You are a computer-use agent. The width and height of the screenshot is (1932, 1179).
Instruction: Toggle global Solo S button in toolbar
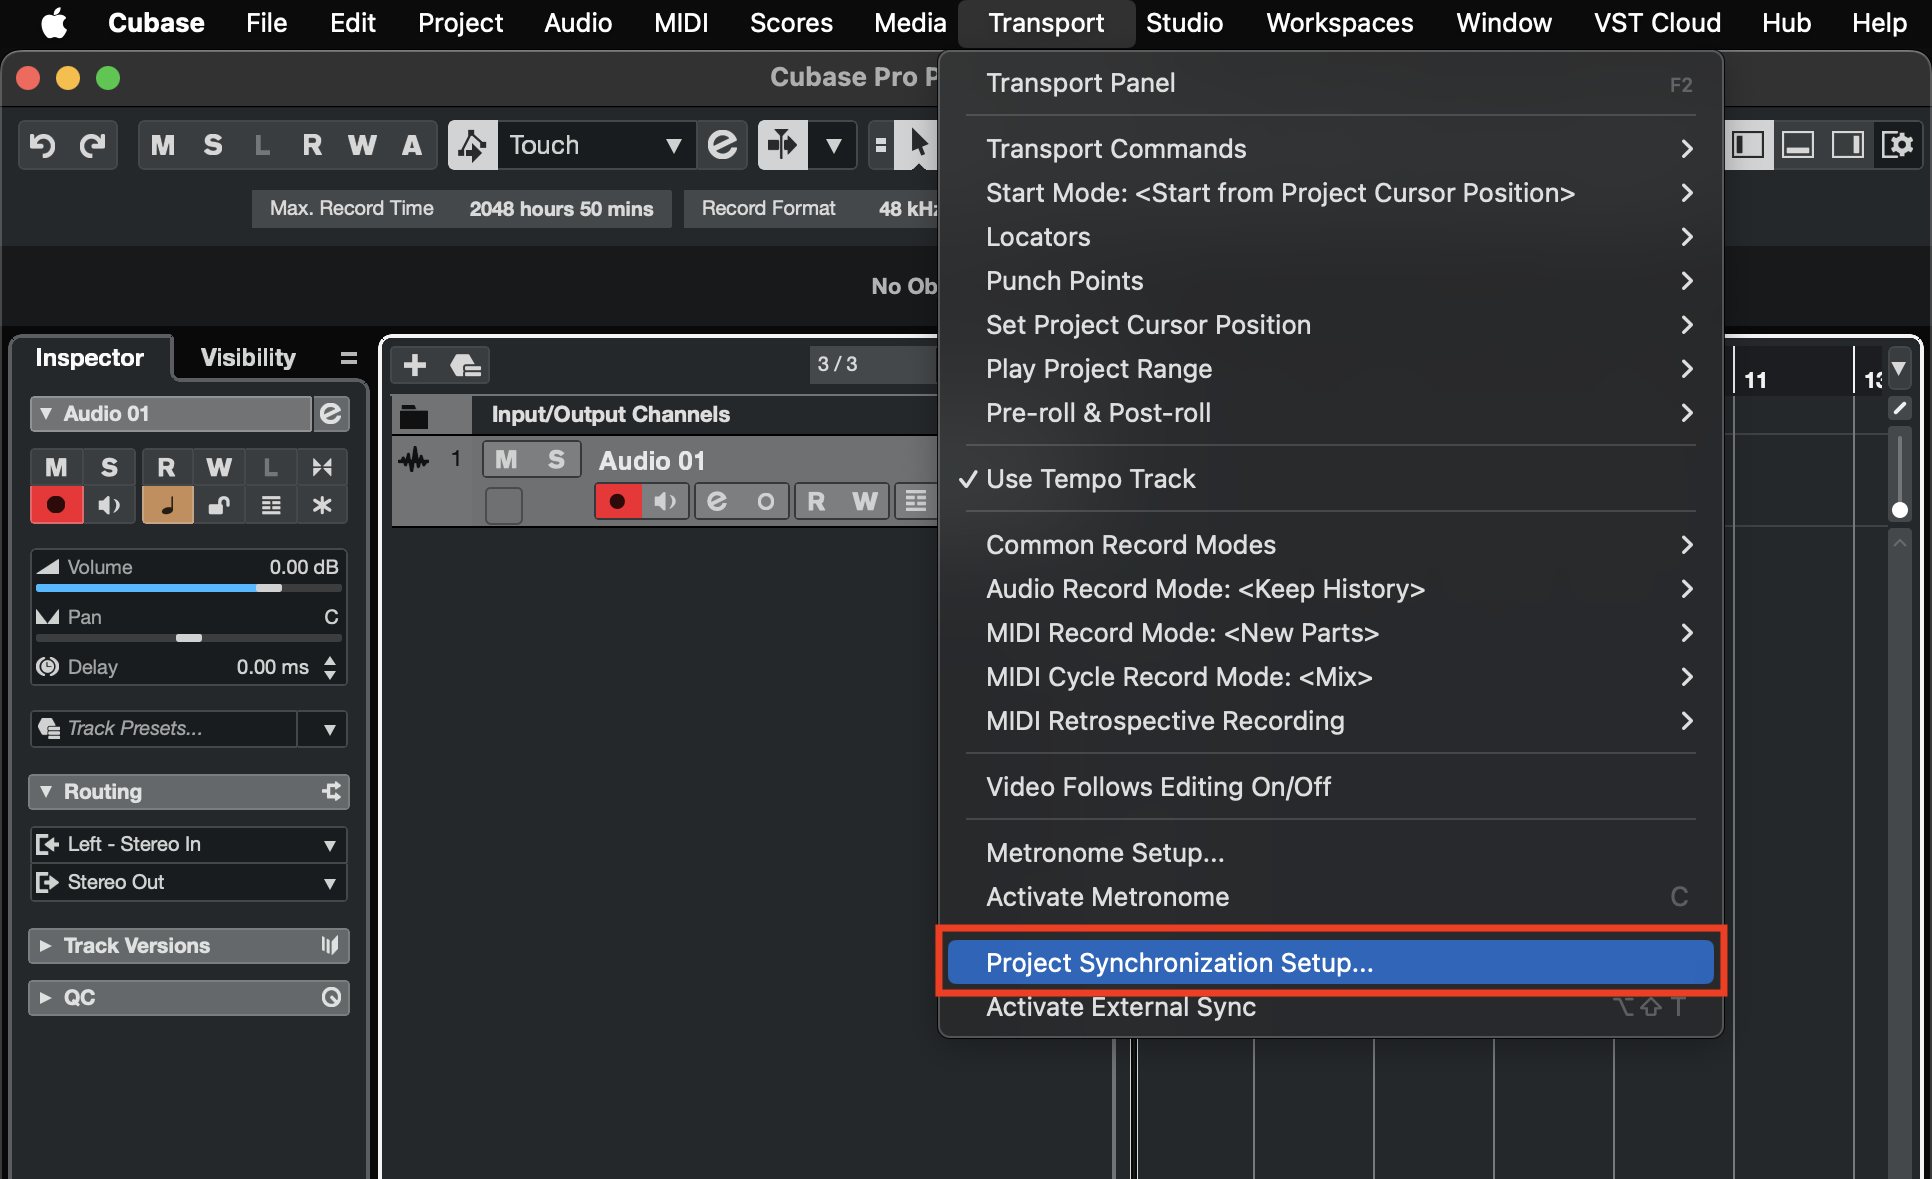click(213, 146)
